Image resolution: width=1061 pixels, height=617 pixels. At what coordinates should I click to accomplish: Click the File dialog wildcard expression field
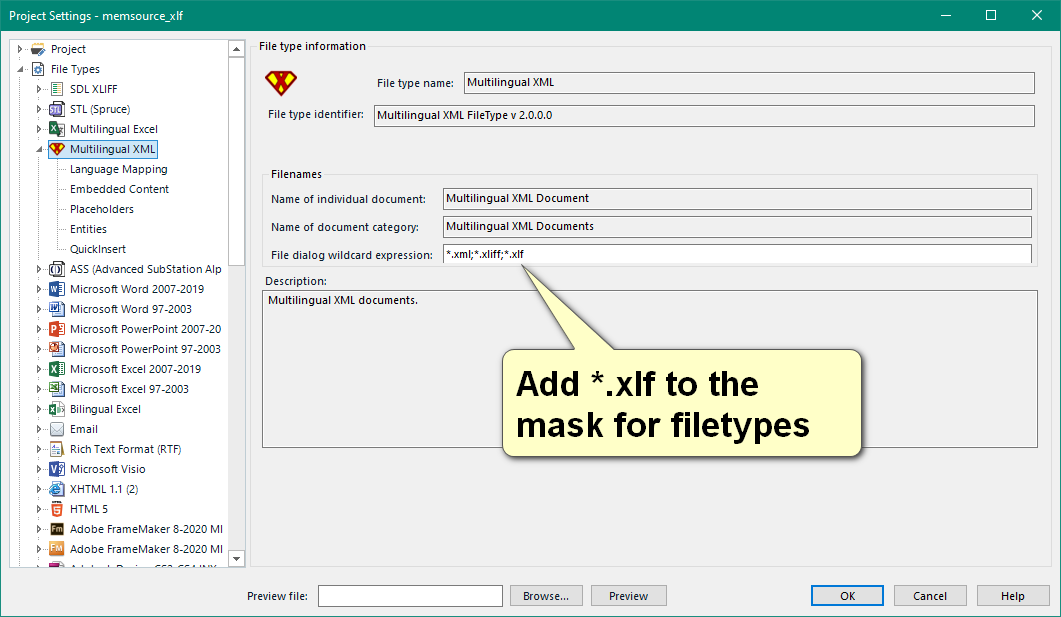click(x=737, y=254)
